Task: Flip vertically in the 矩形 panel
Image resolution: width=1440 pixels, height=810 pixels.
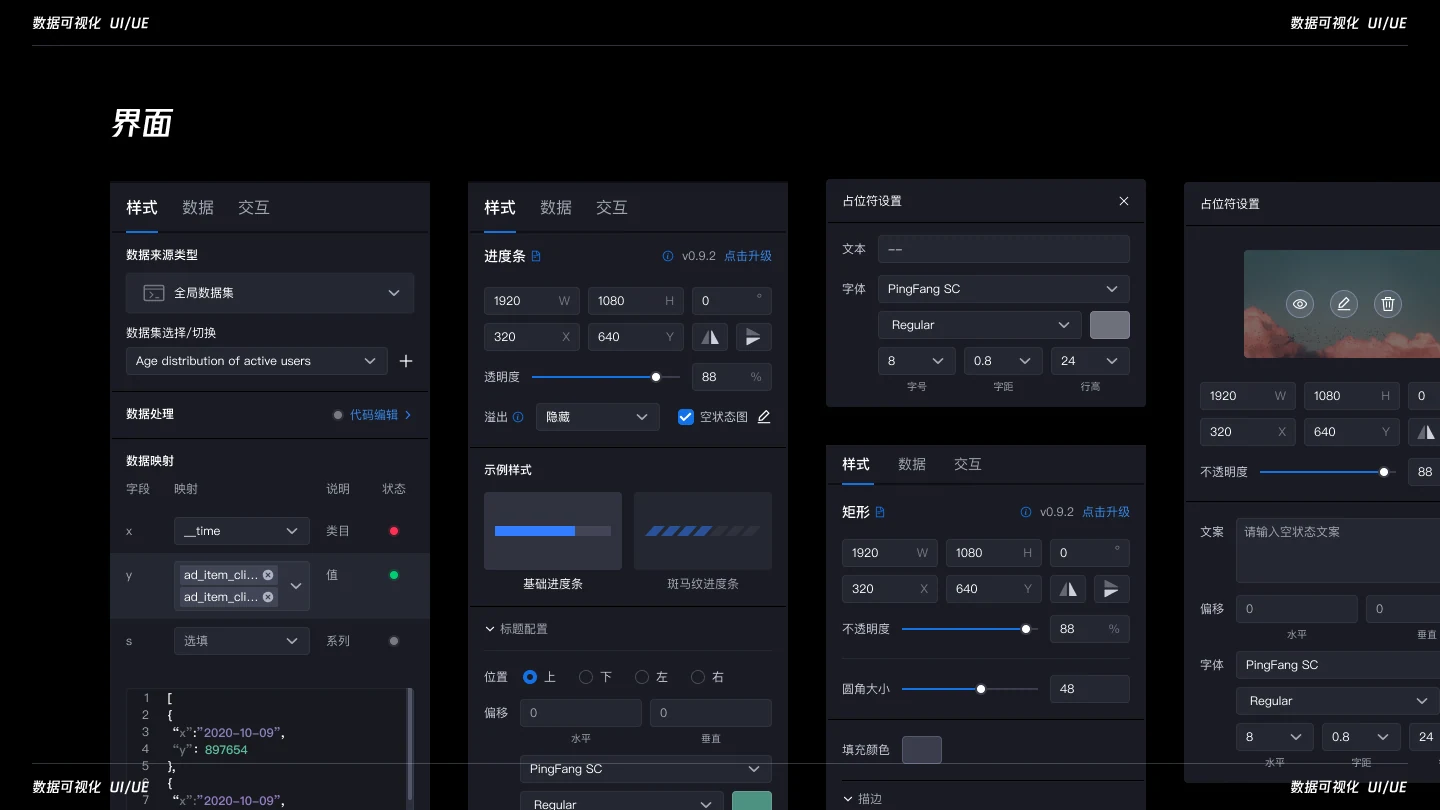Action: point(1112,589)
